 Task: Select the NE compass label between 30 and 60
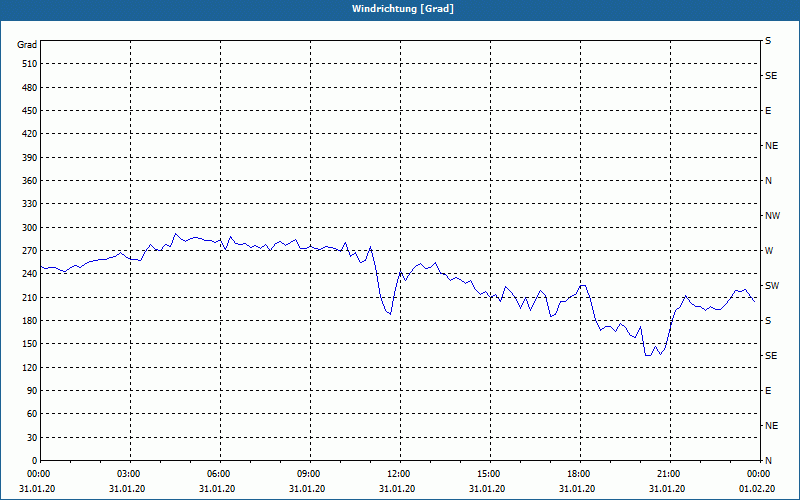tap(771, 426)
